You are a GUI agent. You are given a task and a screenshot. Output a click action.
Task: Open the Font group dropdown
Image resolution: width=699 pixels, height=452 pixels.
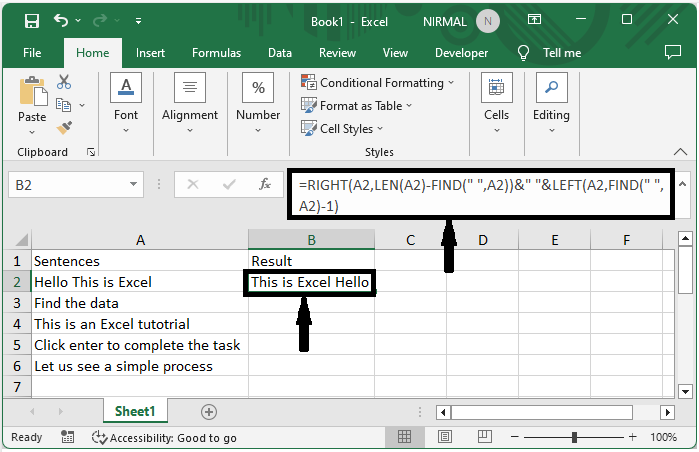[x=126, y=103]
